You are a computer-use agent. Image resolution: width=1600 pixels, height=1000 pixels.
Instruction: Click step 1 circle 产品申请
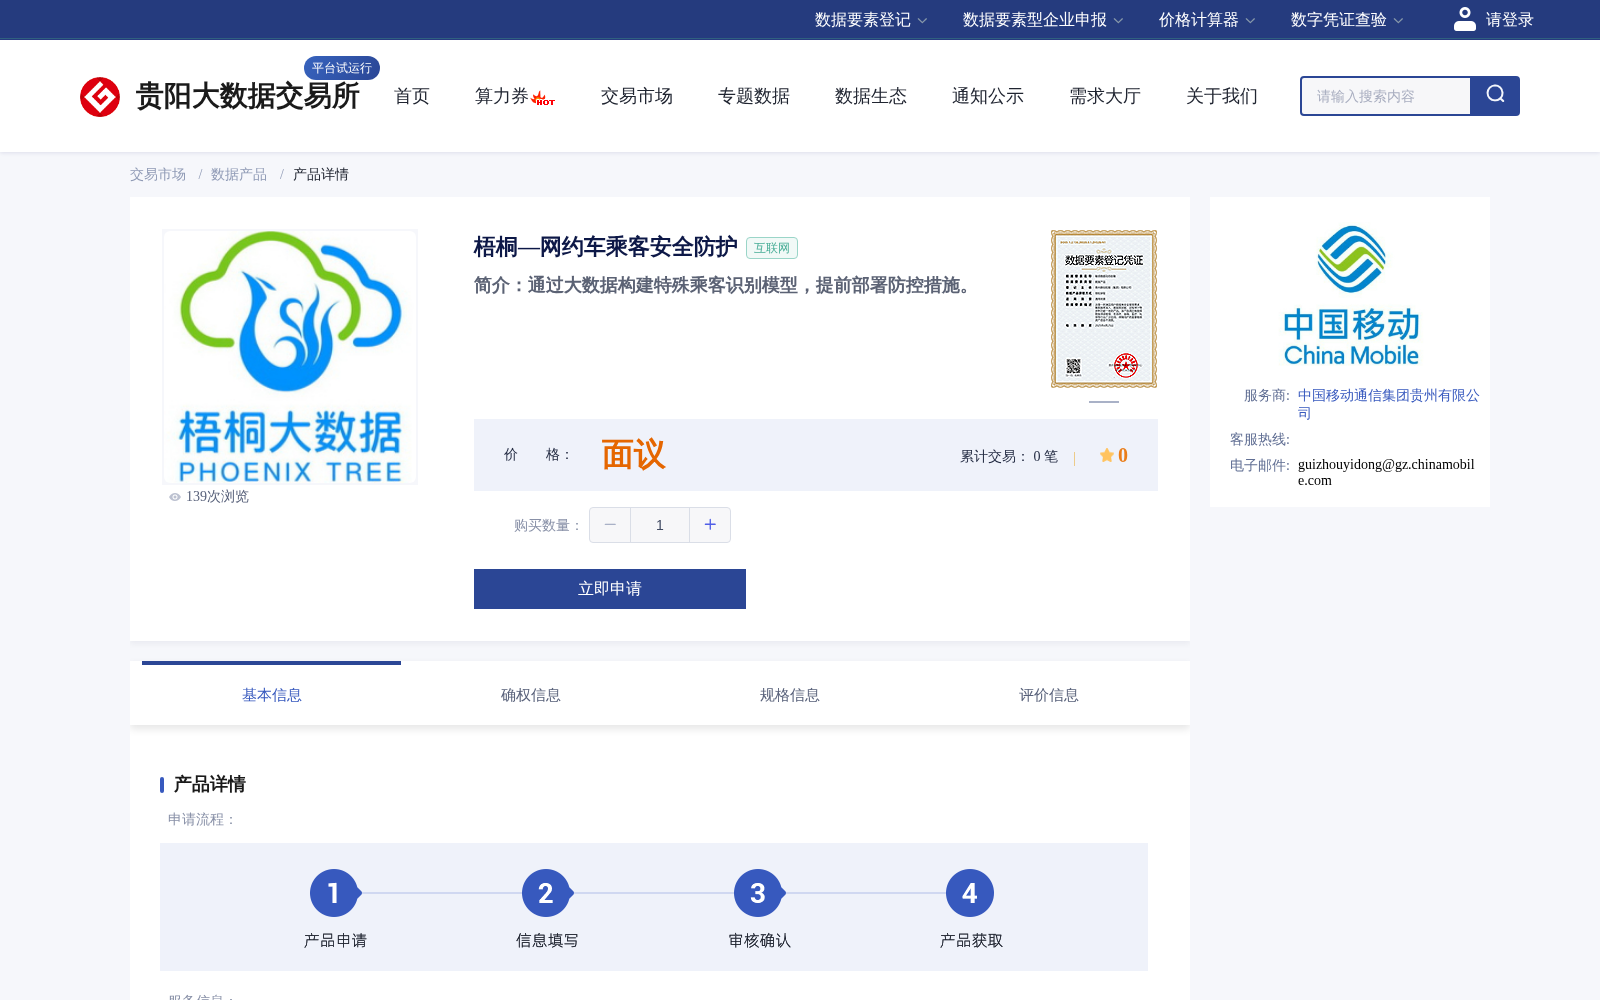point(334,893)
